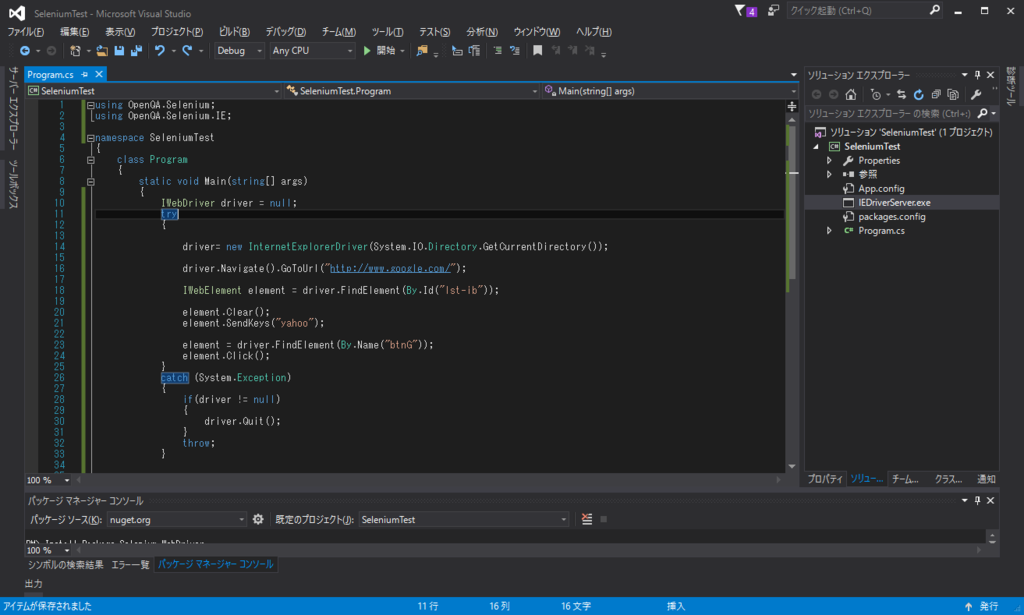1024x615 pixels.
Task: Click the split editor handle above the scrollbar
Action: 792,106
